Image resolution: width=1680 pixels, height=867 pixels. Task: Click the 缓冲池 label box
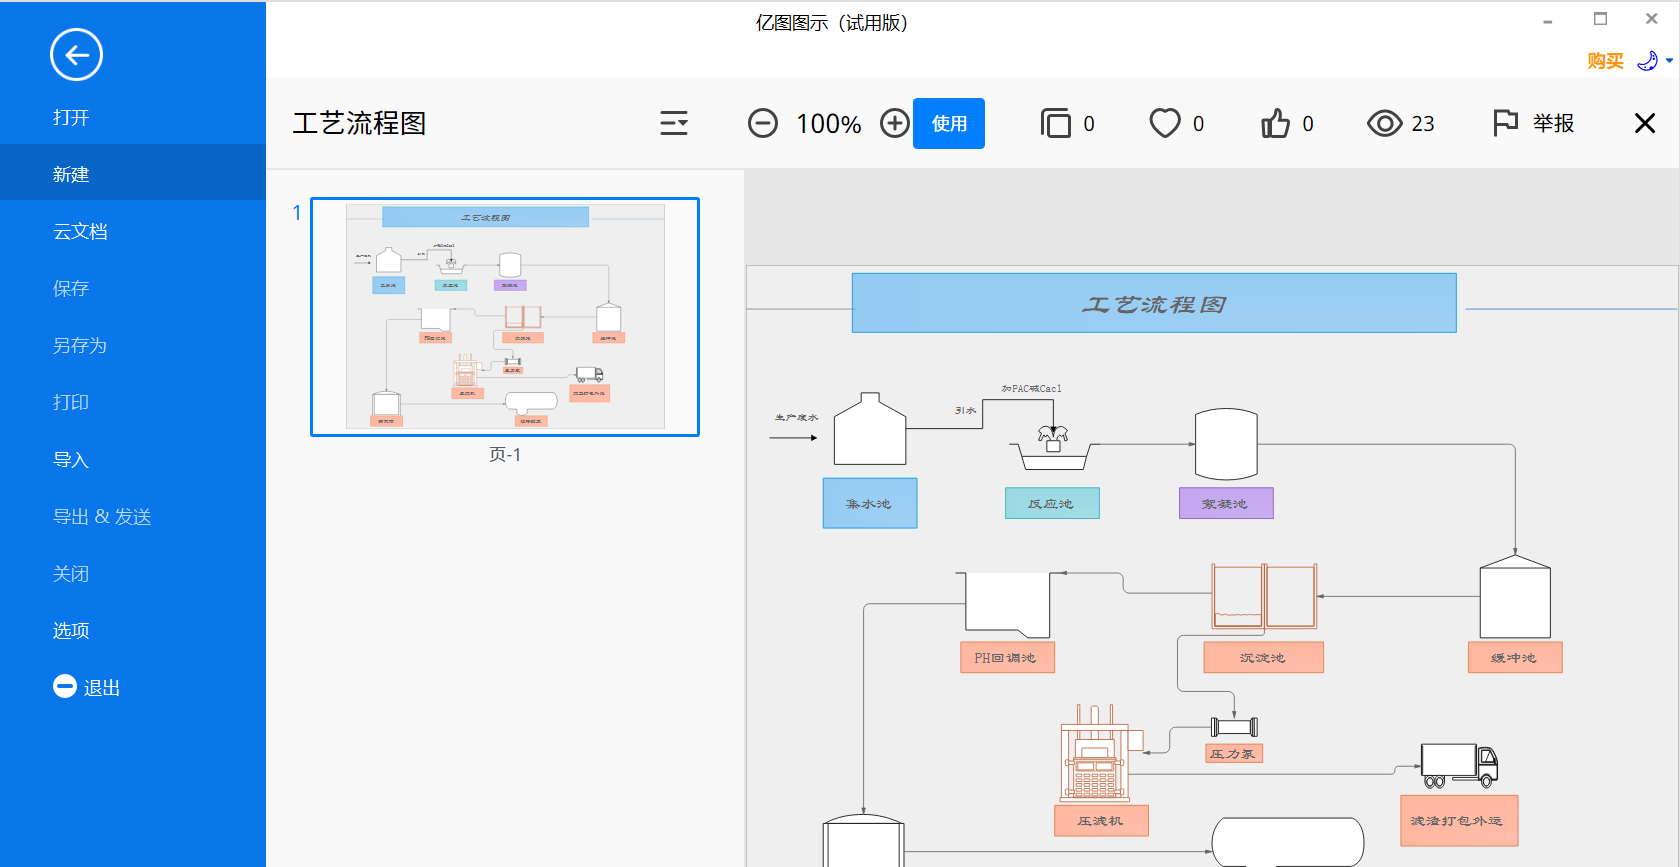[x=1515, y=657]
